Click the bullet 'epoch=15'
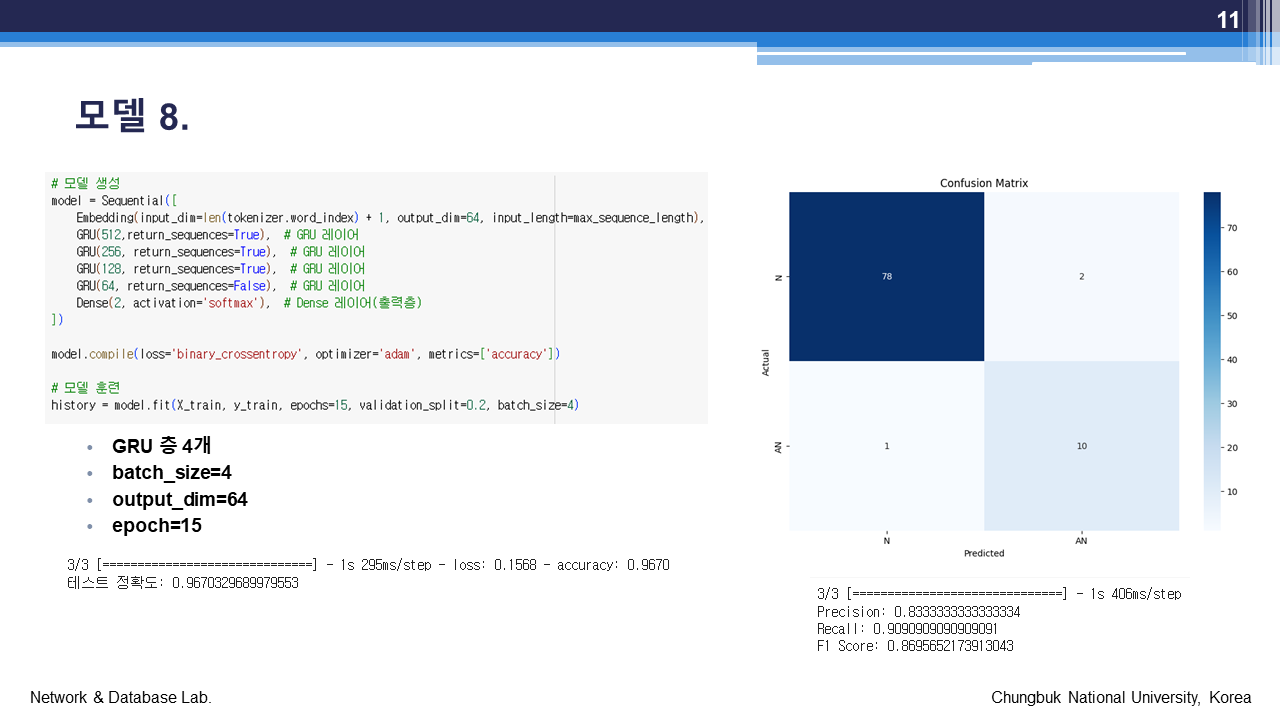The width and height of the screenshot is (1280, 720). [157, 525]
